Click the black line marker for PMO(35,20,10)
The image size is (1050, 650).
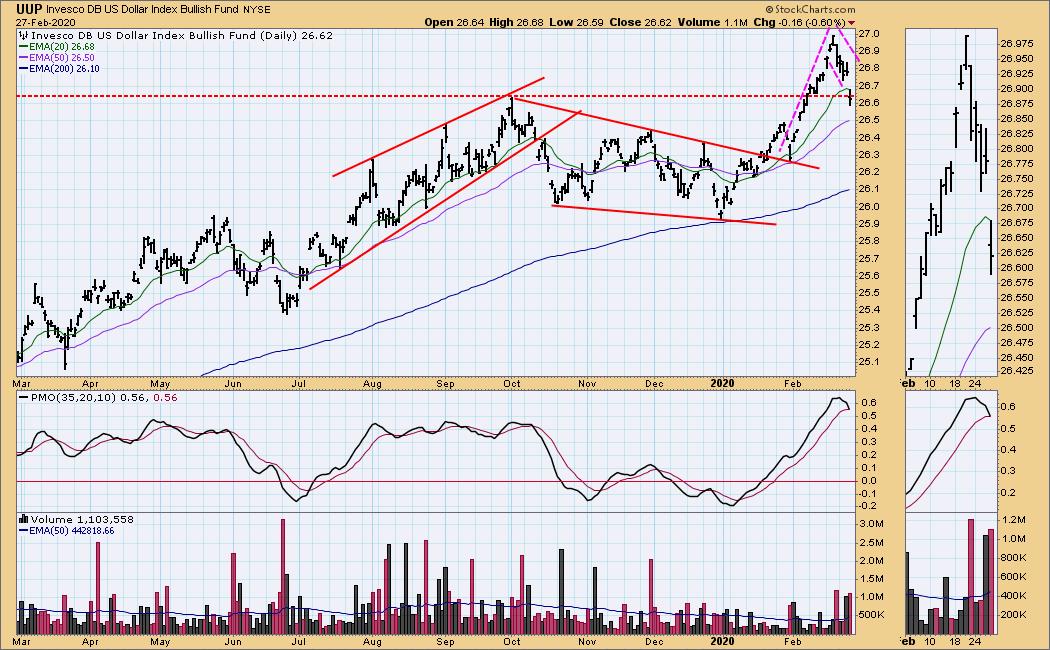(x=23, y=397)
